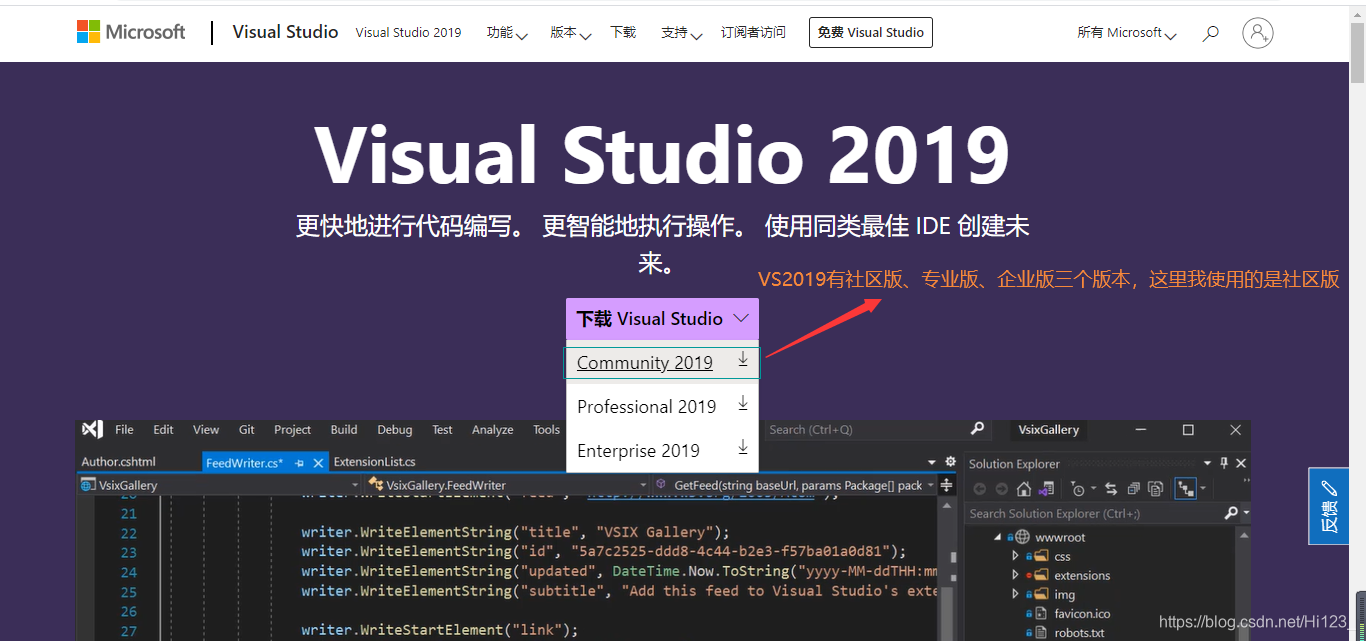Screen dimensions: 1366x641
Task: Open the 所有 Microsoft dropdown
Action: coord(1127,33)
